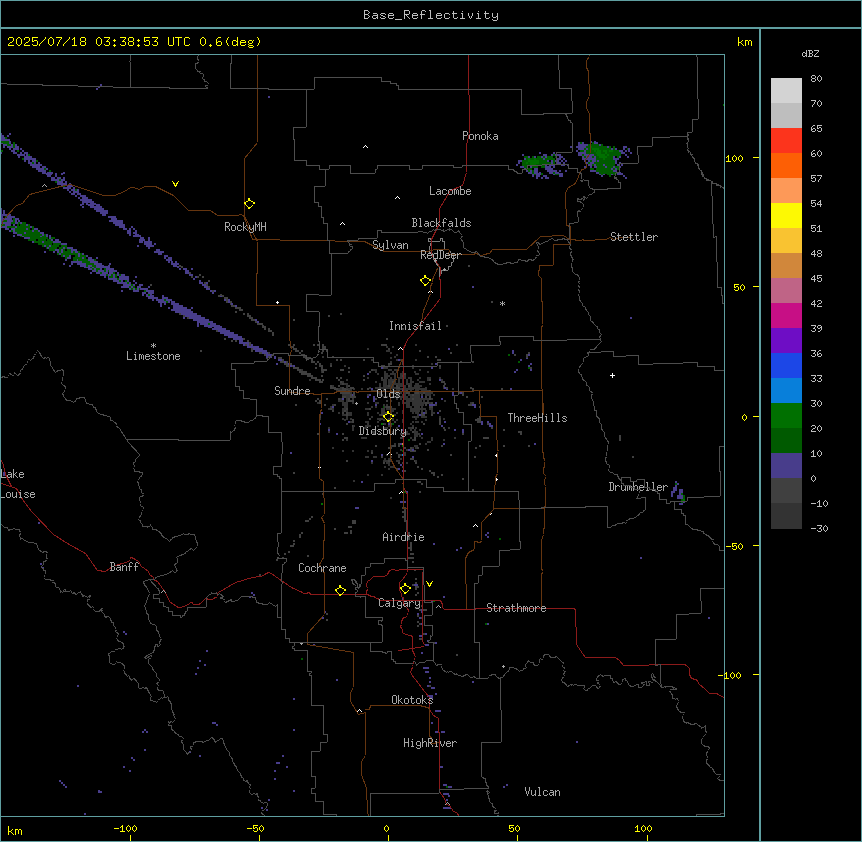
Task: Click the yellow diamond marker at Calgary
Action: (405, 589)
